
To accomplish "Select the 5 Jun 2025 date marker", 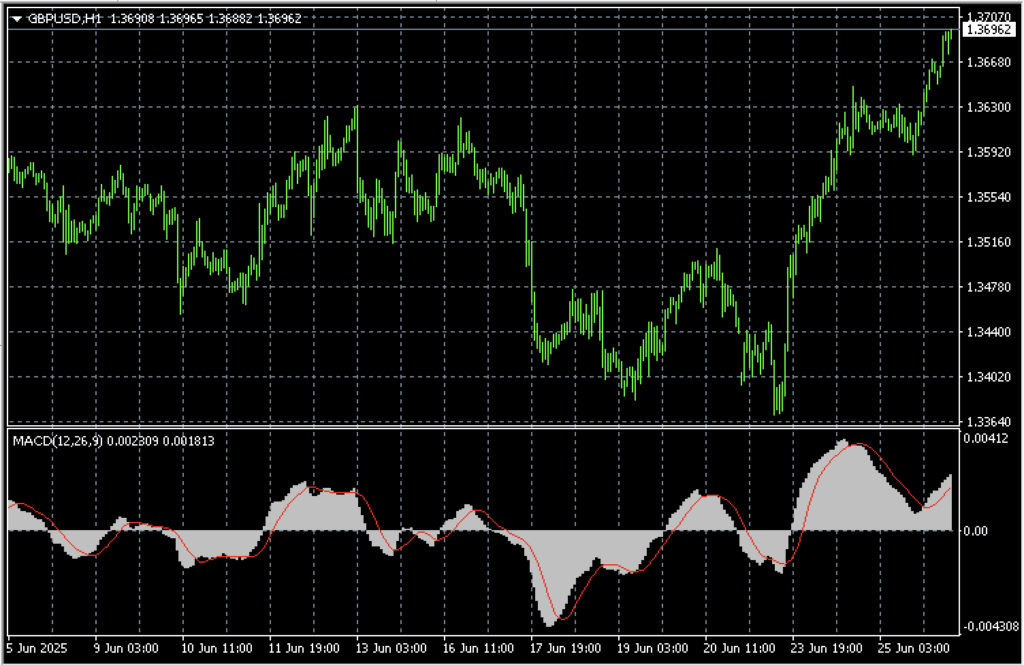I will 35,646.
